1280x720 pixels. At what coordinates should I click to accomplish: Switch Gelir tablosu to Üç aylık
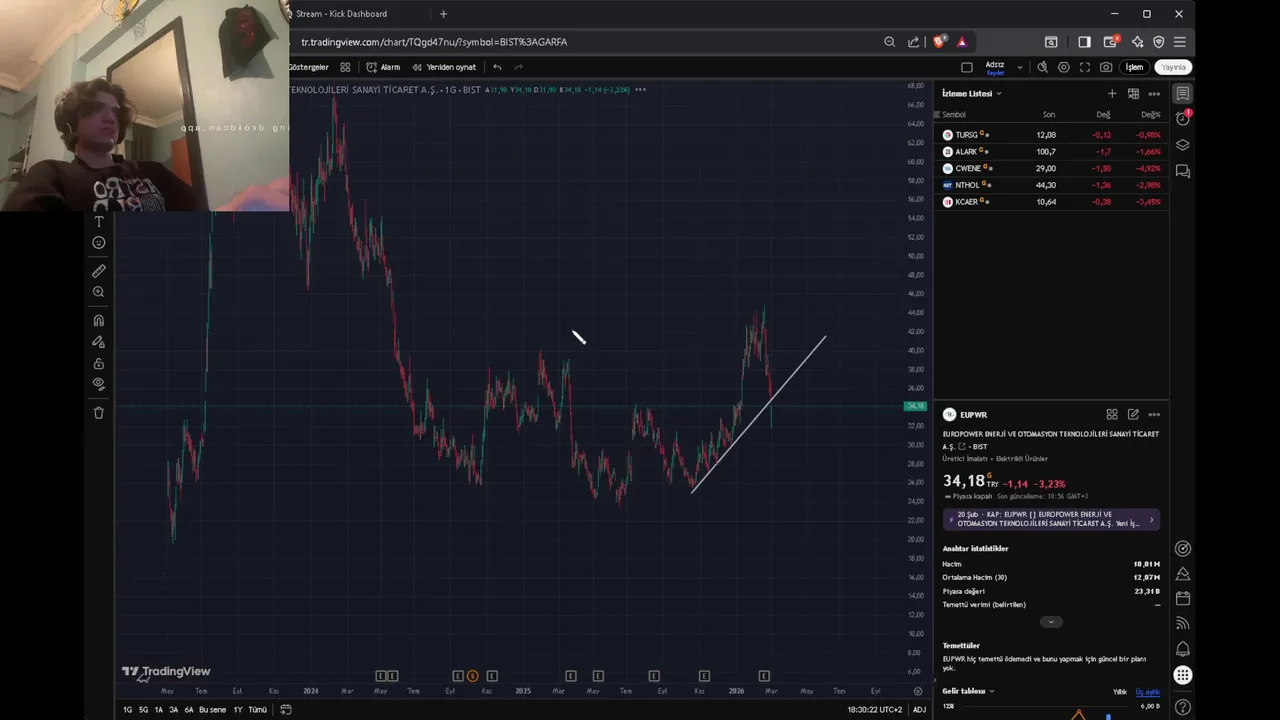tap(1147, 692)
